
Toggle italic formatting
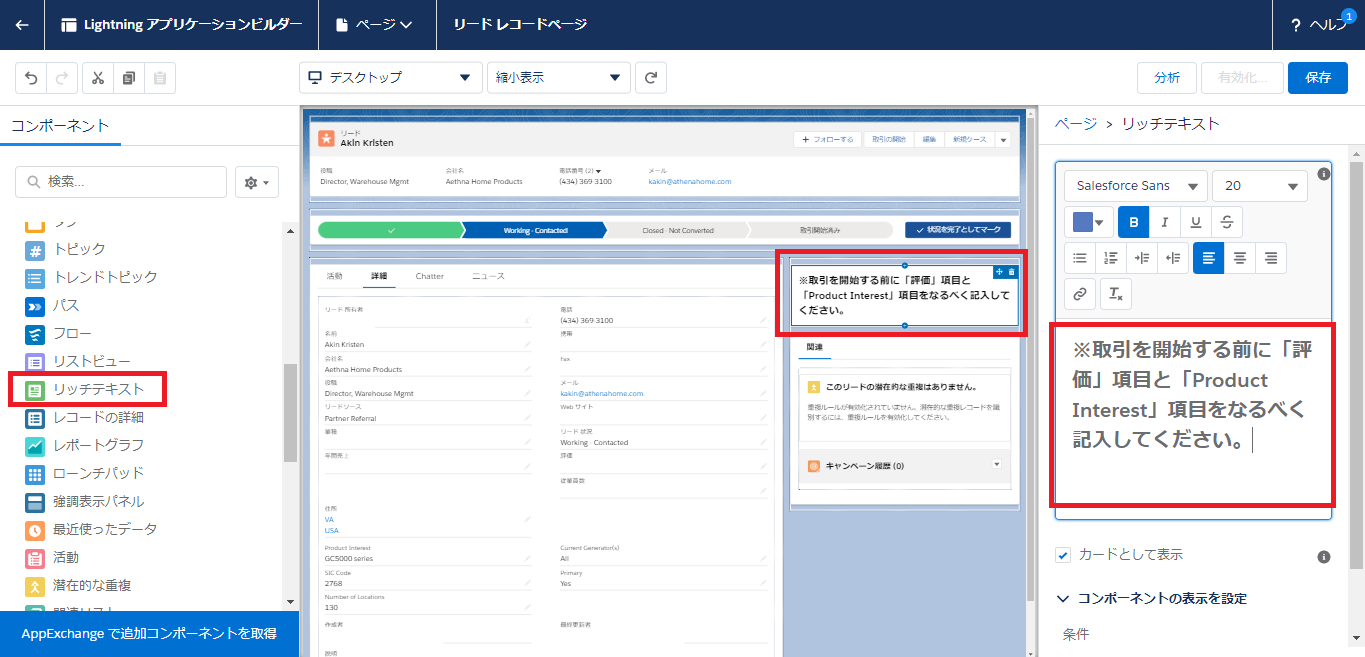click(x=1164, y=222)
